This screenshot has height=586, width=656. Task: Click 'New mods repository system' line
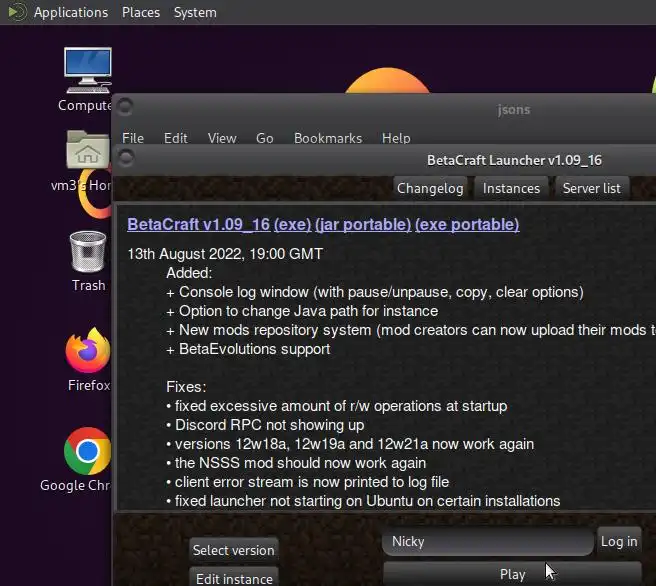(411, 330)
